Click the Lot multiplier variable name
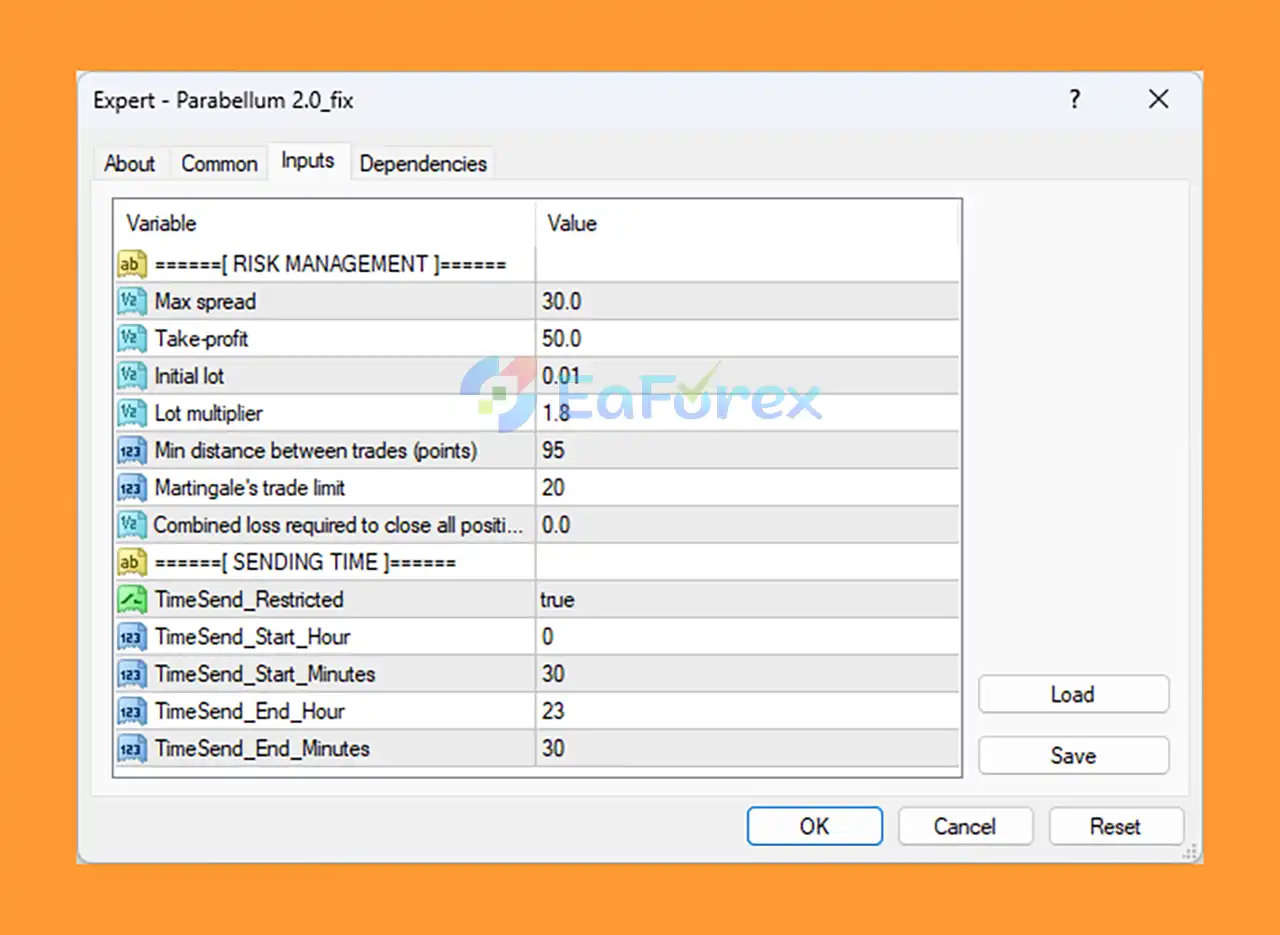Screen dimensions: 1280x935 pyautogui.click(x=208, y=413)
